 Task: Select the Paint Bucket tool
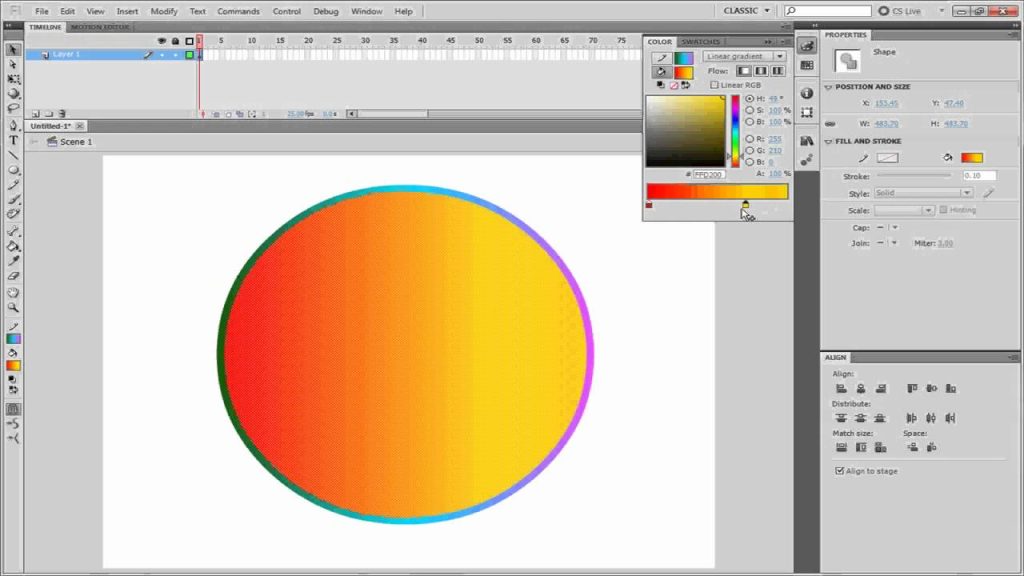tap(13, 247)
